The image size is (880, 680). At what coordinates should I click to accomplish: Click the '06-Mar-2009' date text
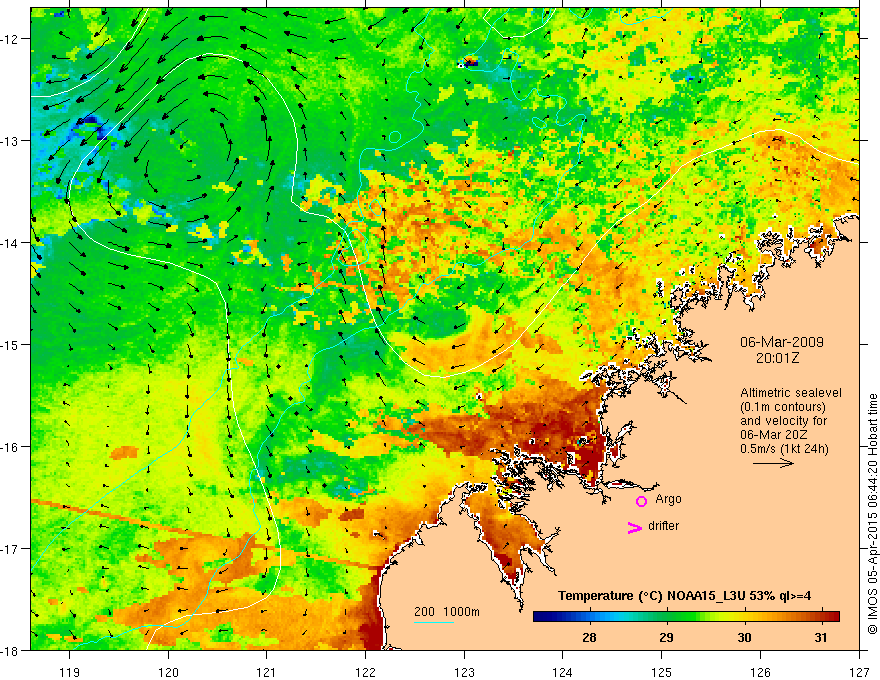pos(782,342)
